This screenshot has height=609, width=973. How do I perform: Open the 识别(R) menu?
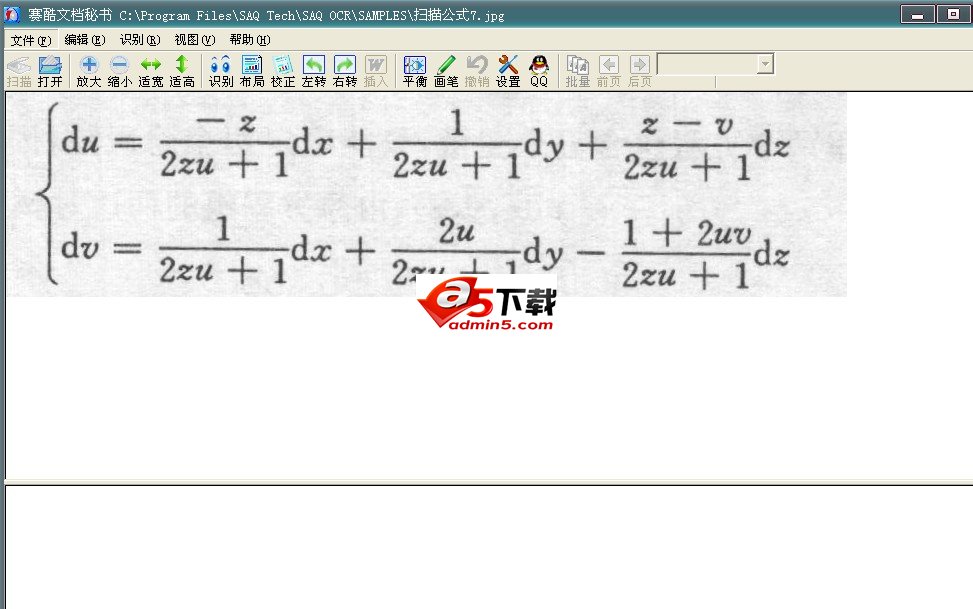(140, 40)
